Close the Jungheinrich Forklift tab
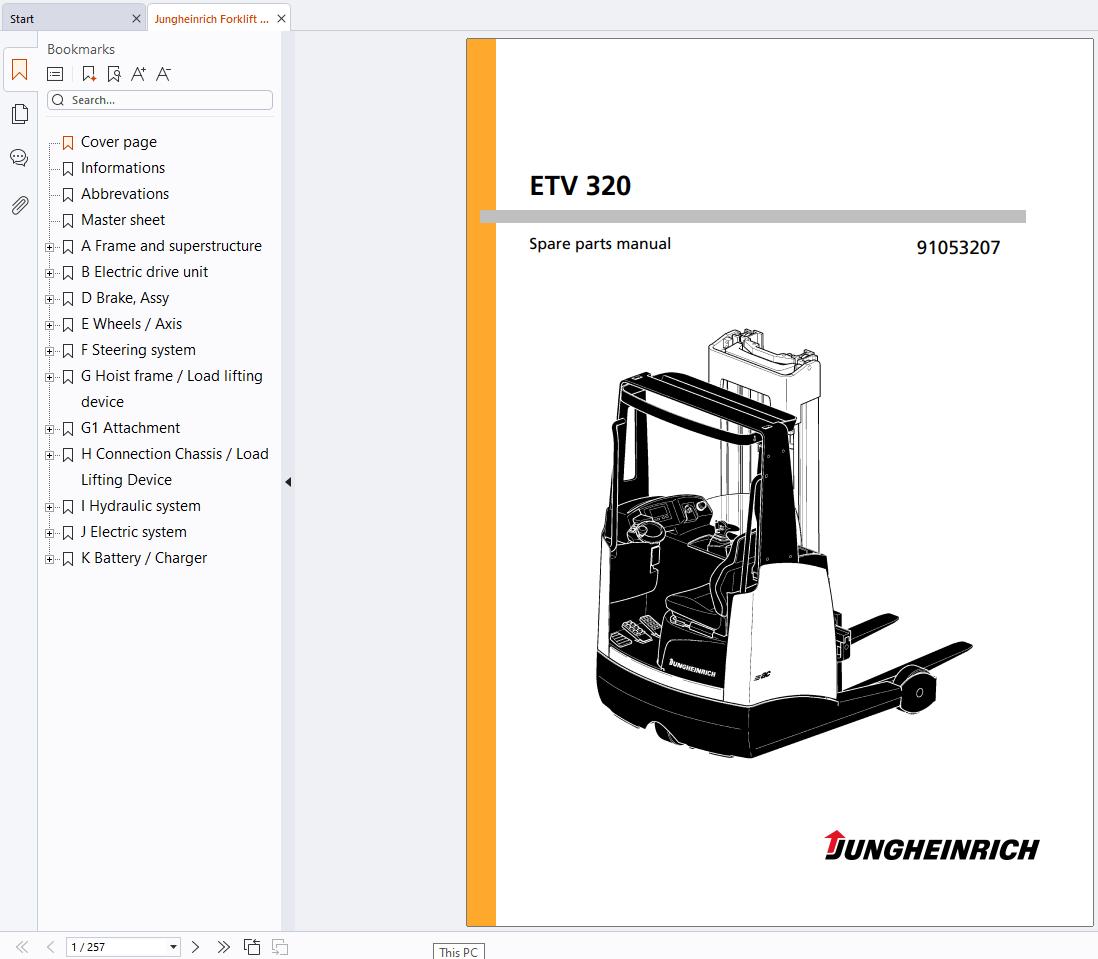 [x=281, y=19]
